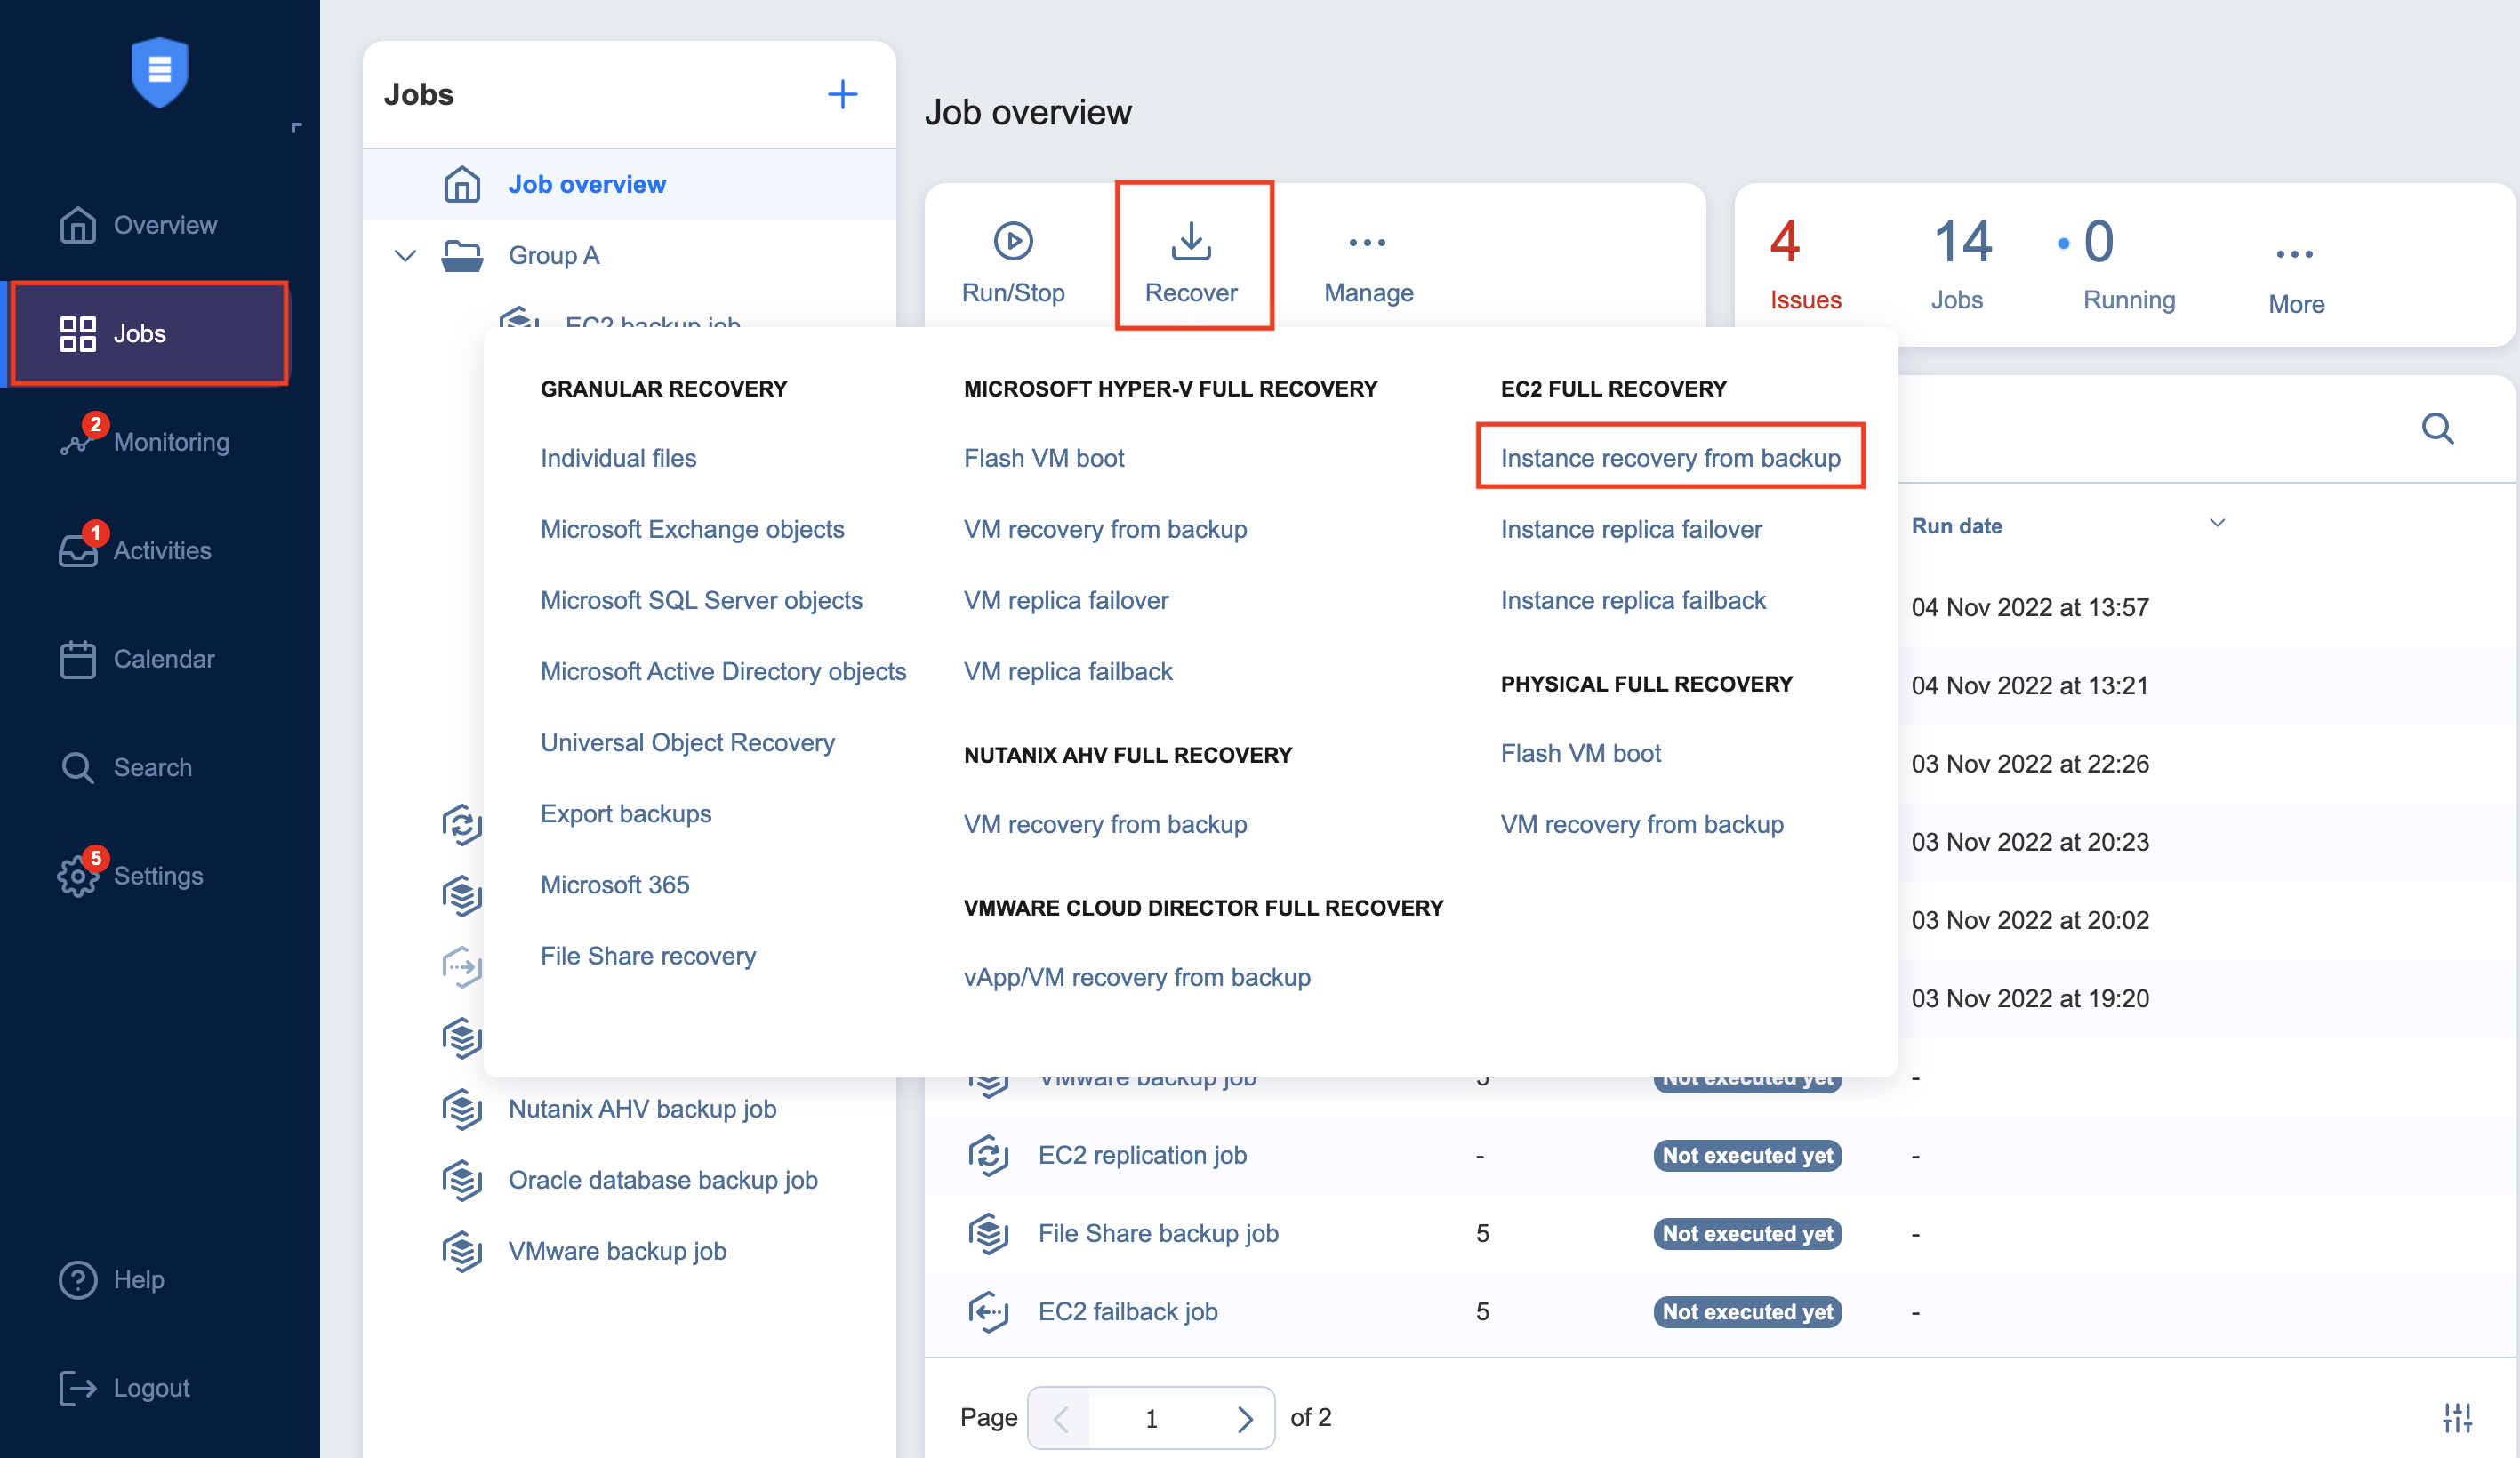The height and width of the screenshot is (1458, 2520).
Task: Go to next page with right arrow
Action: click(x=1244, y=1417)
